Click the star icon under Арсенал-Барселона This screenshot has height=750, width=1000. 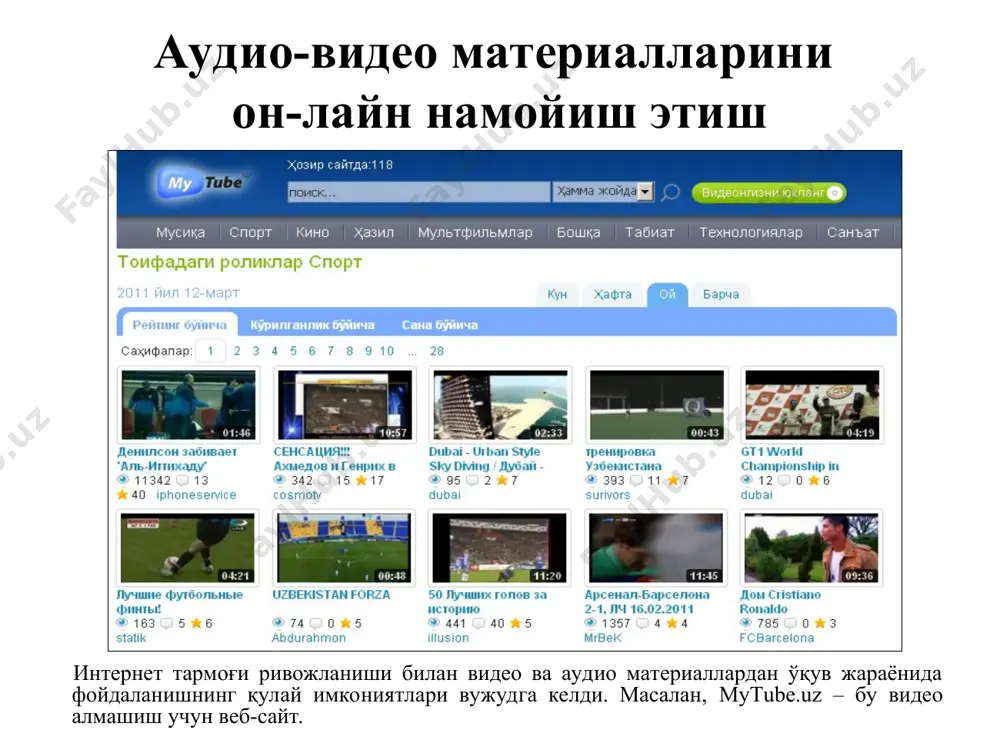pos(672,623)
